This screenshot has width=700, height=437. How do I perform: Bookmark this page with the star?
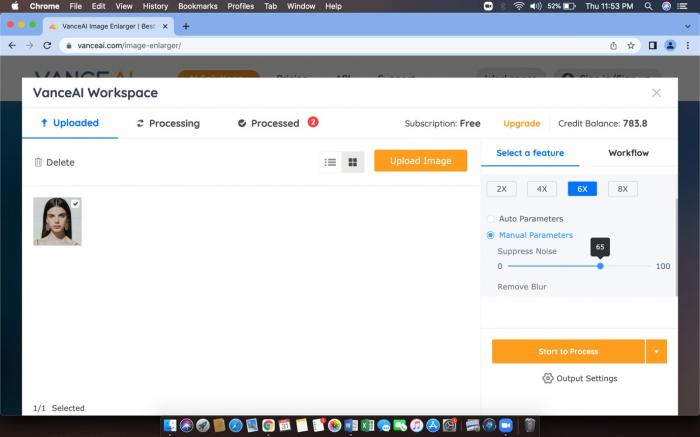pyautogui.click(x=631, y=46)
